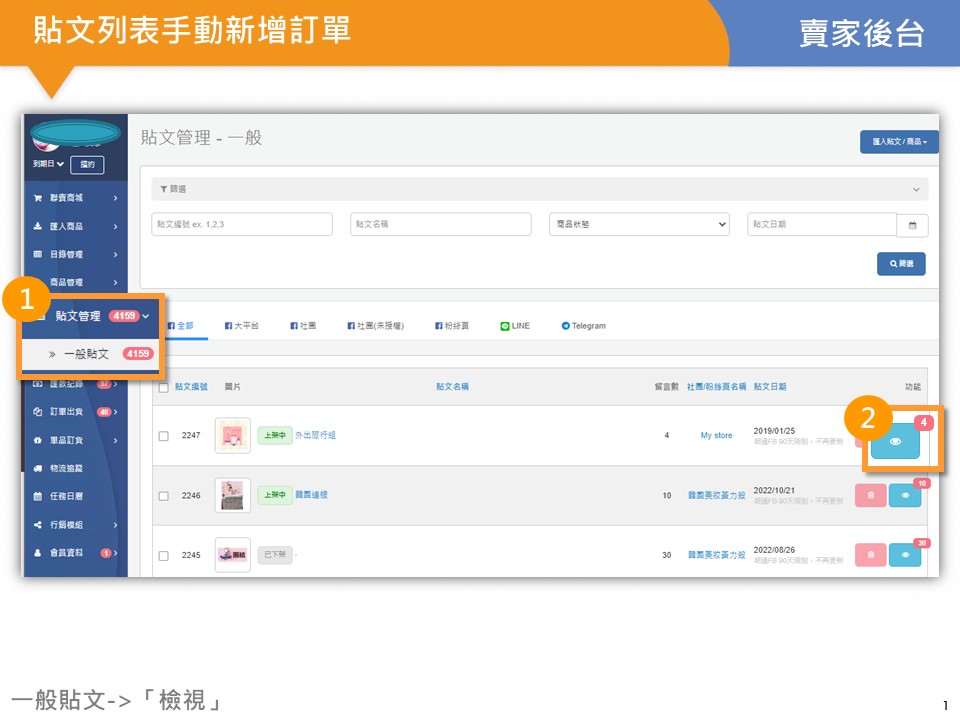The height and width of the screenshot is (720, 960).
Task: Click the eye view button for post 2246
Action: point(905,495)
